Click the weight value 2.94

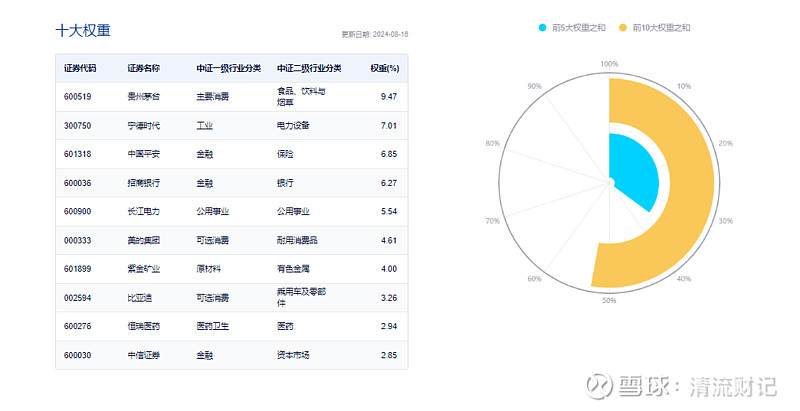click(389, 326)
